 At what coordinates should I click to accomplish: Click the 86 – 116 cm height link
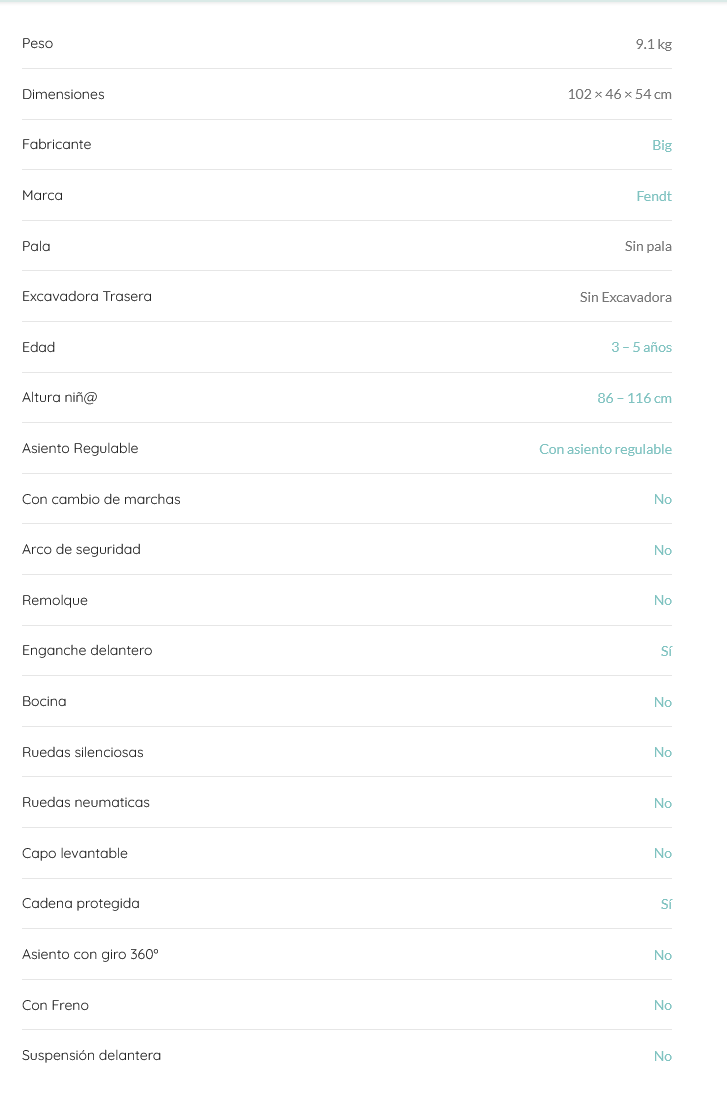tap(634, 398)
